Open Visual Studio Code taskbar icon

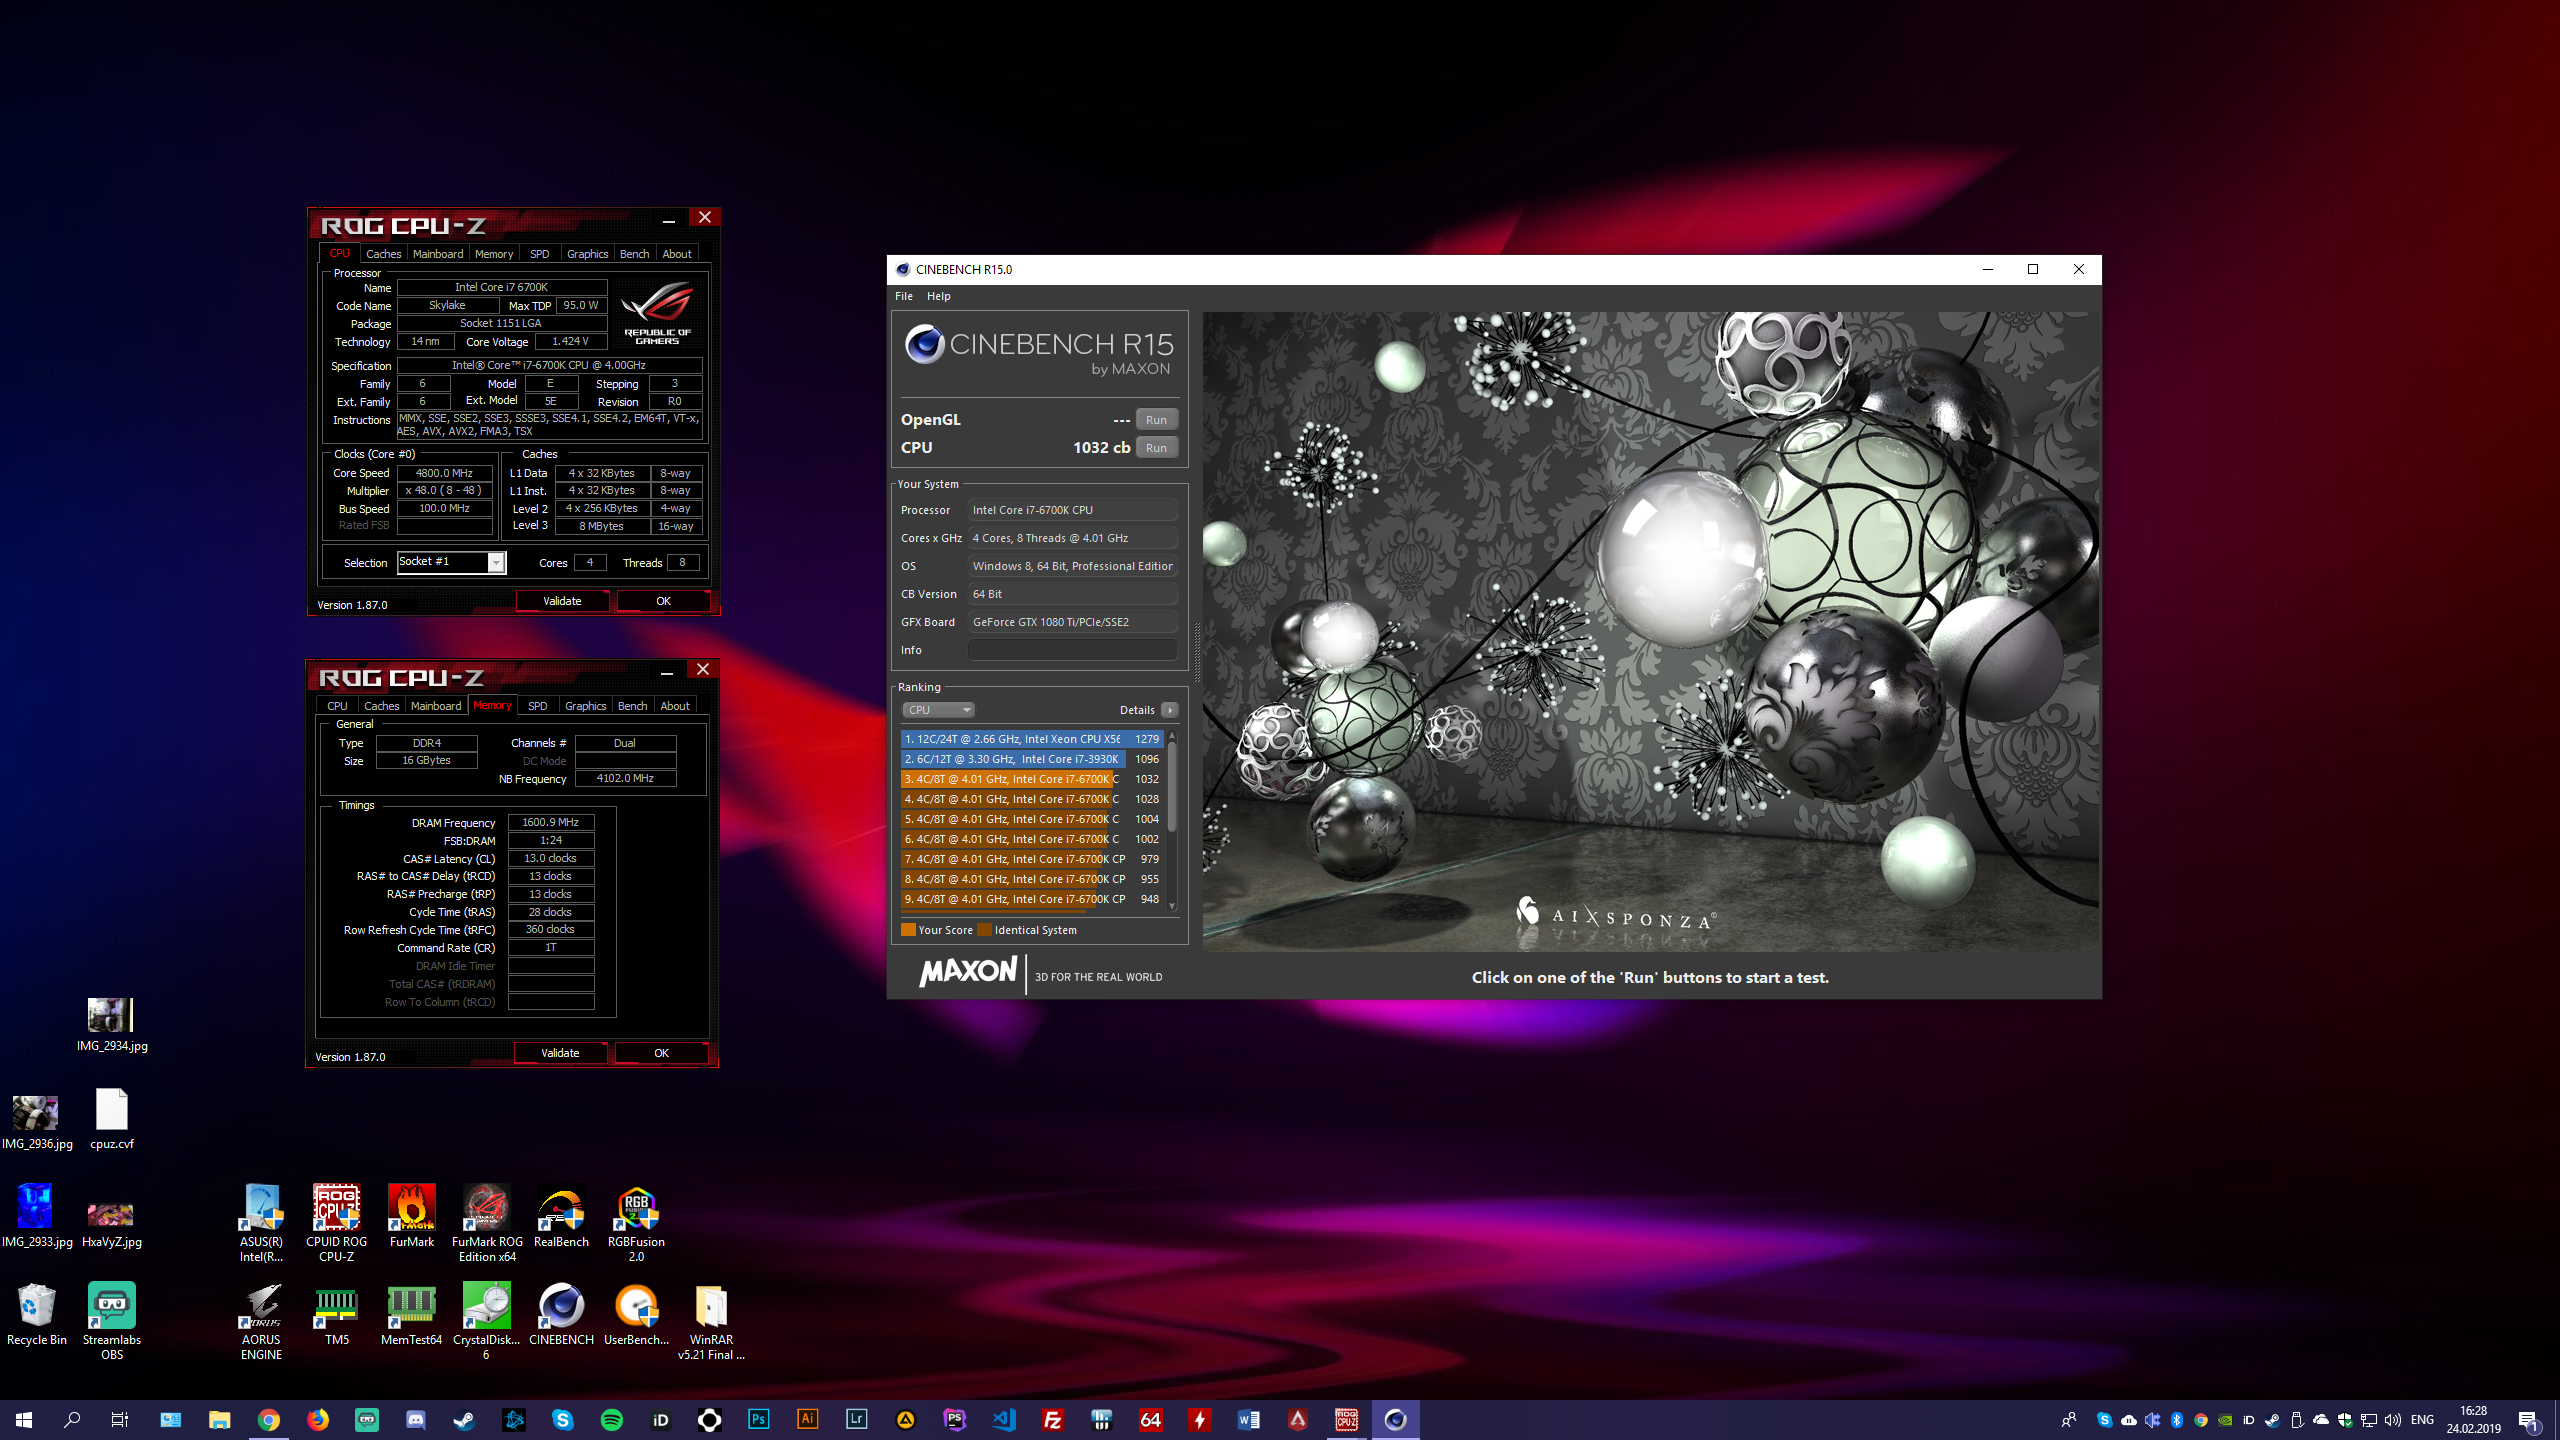coord(1004,1419)
